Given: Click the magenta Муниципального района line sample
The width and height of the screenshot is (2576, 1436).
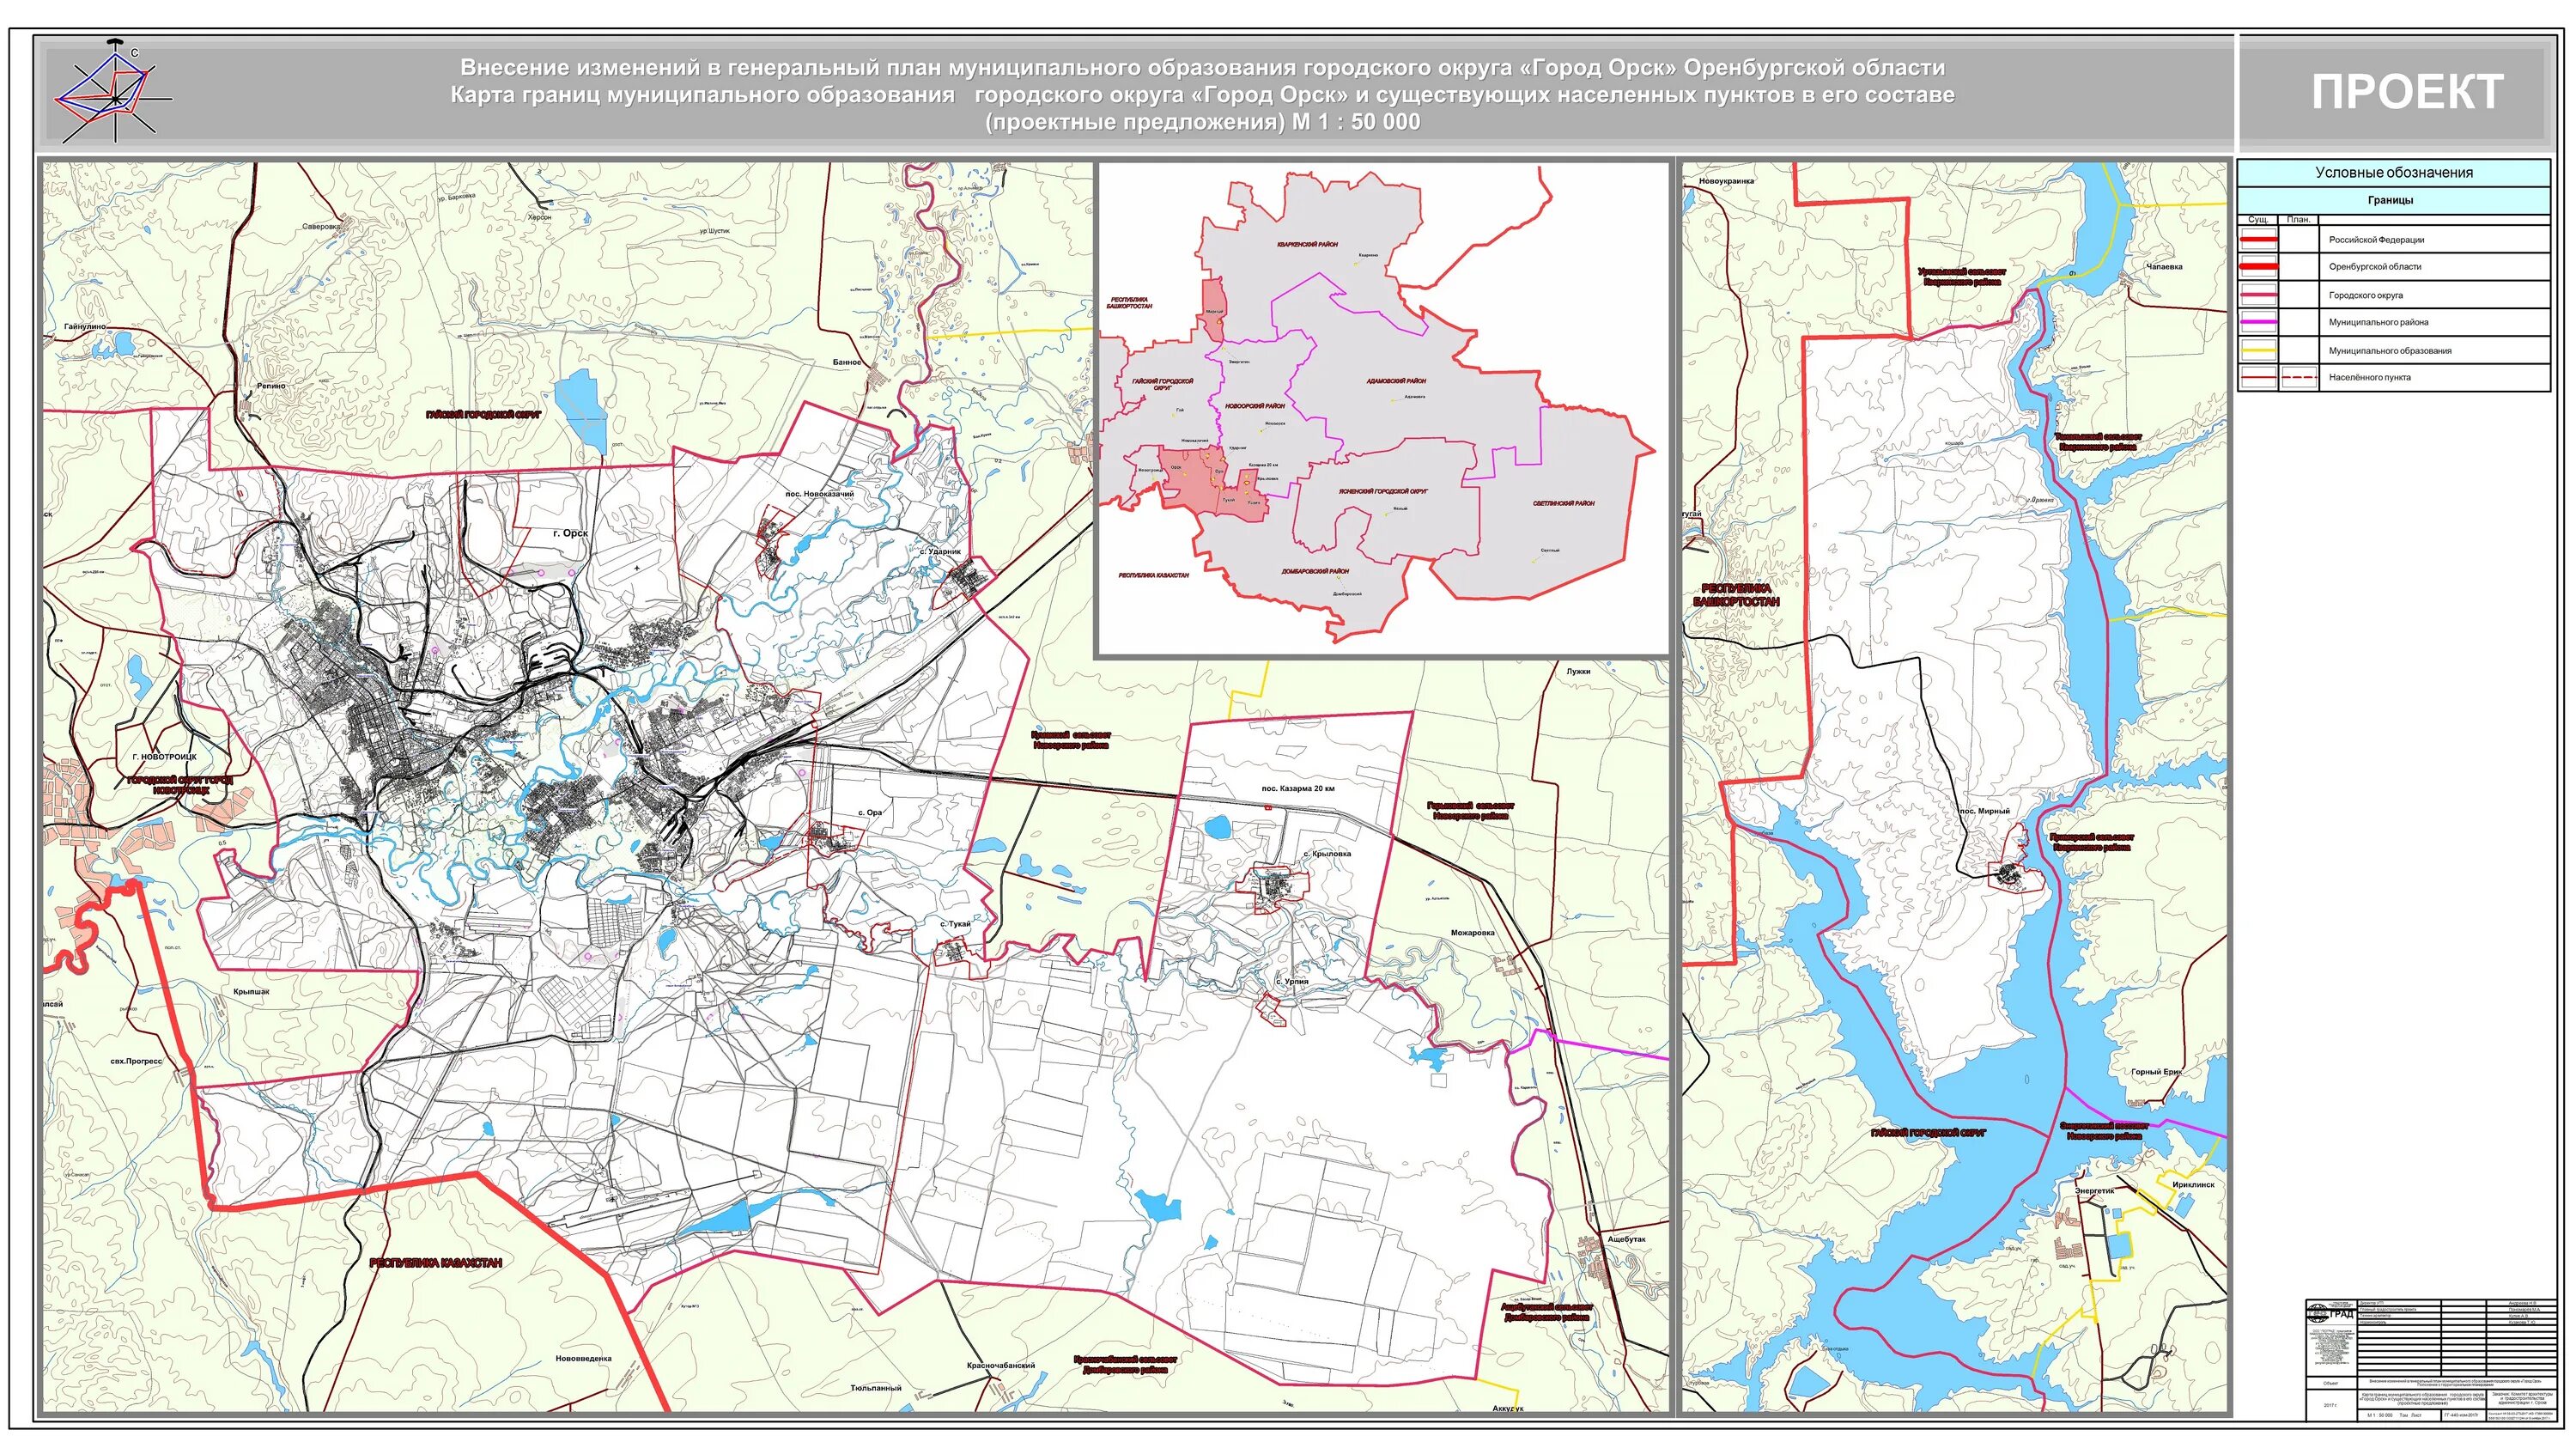Looking at the screenshot, I should (2258, 322).
